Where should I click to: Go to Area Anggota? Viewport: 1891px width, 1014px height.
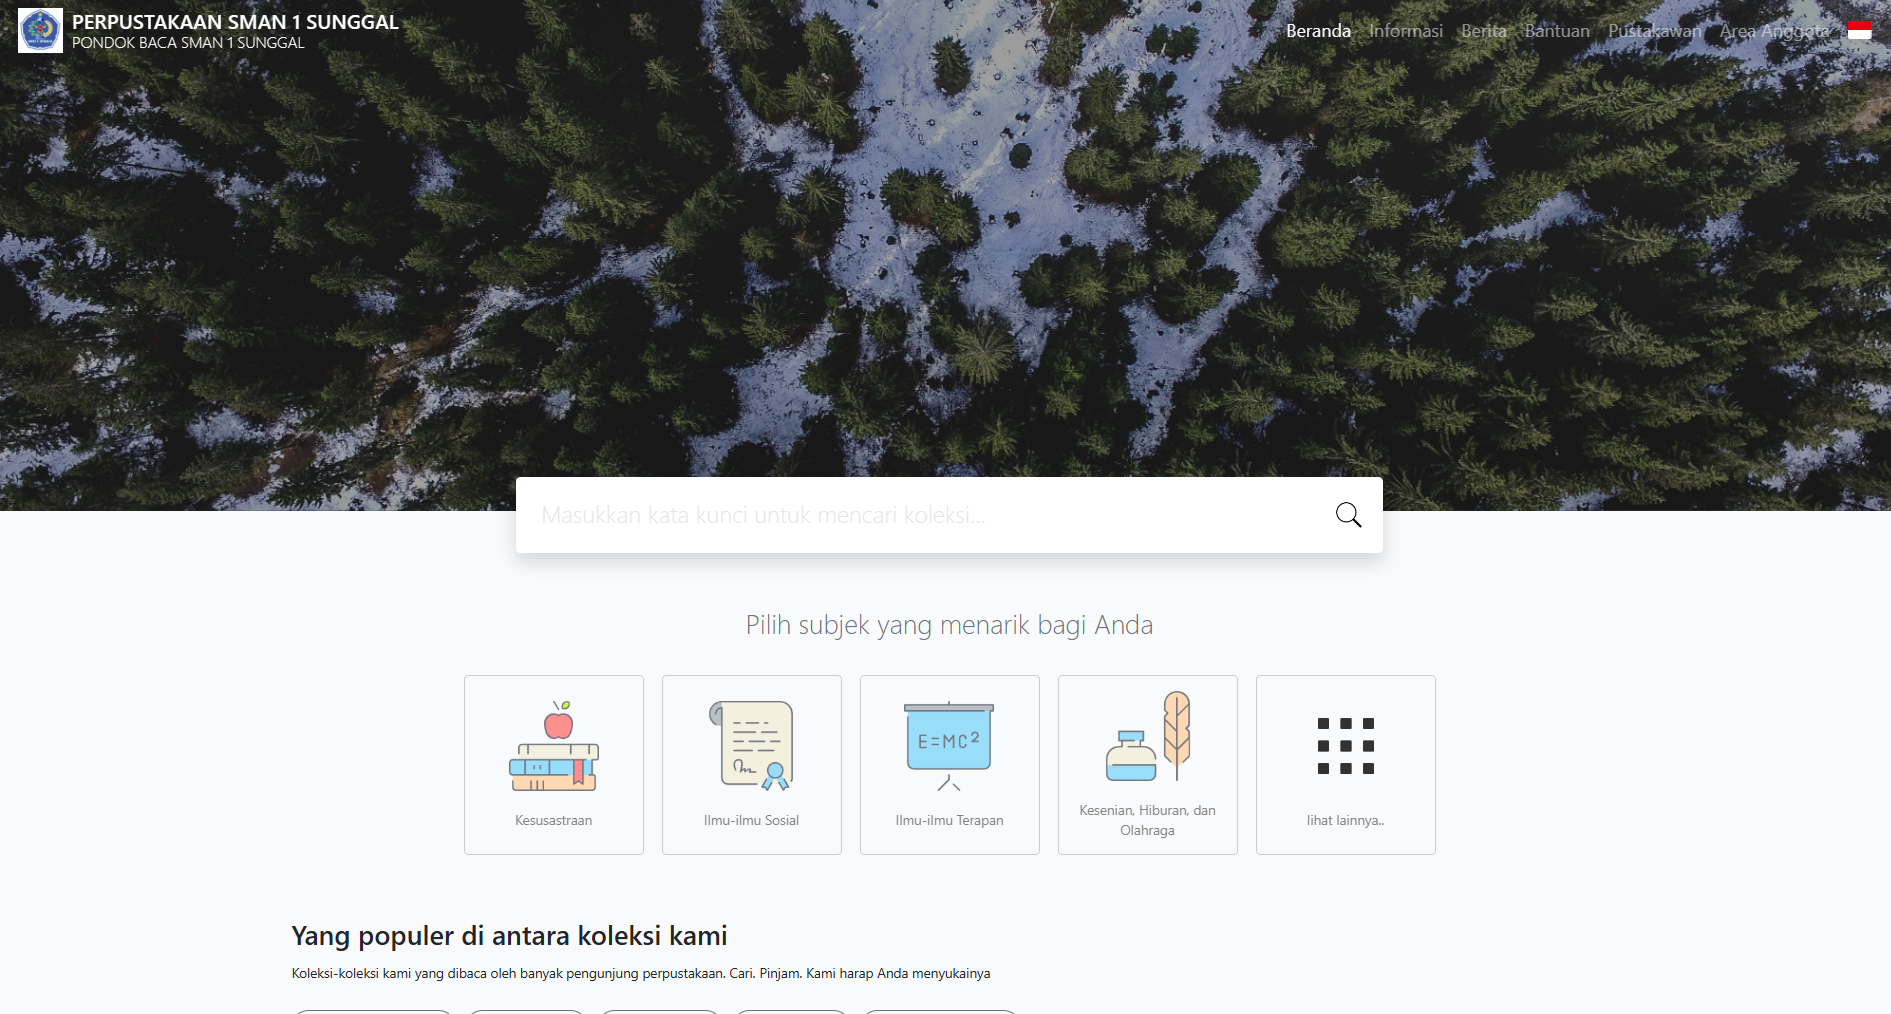[1774, 31]
